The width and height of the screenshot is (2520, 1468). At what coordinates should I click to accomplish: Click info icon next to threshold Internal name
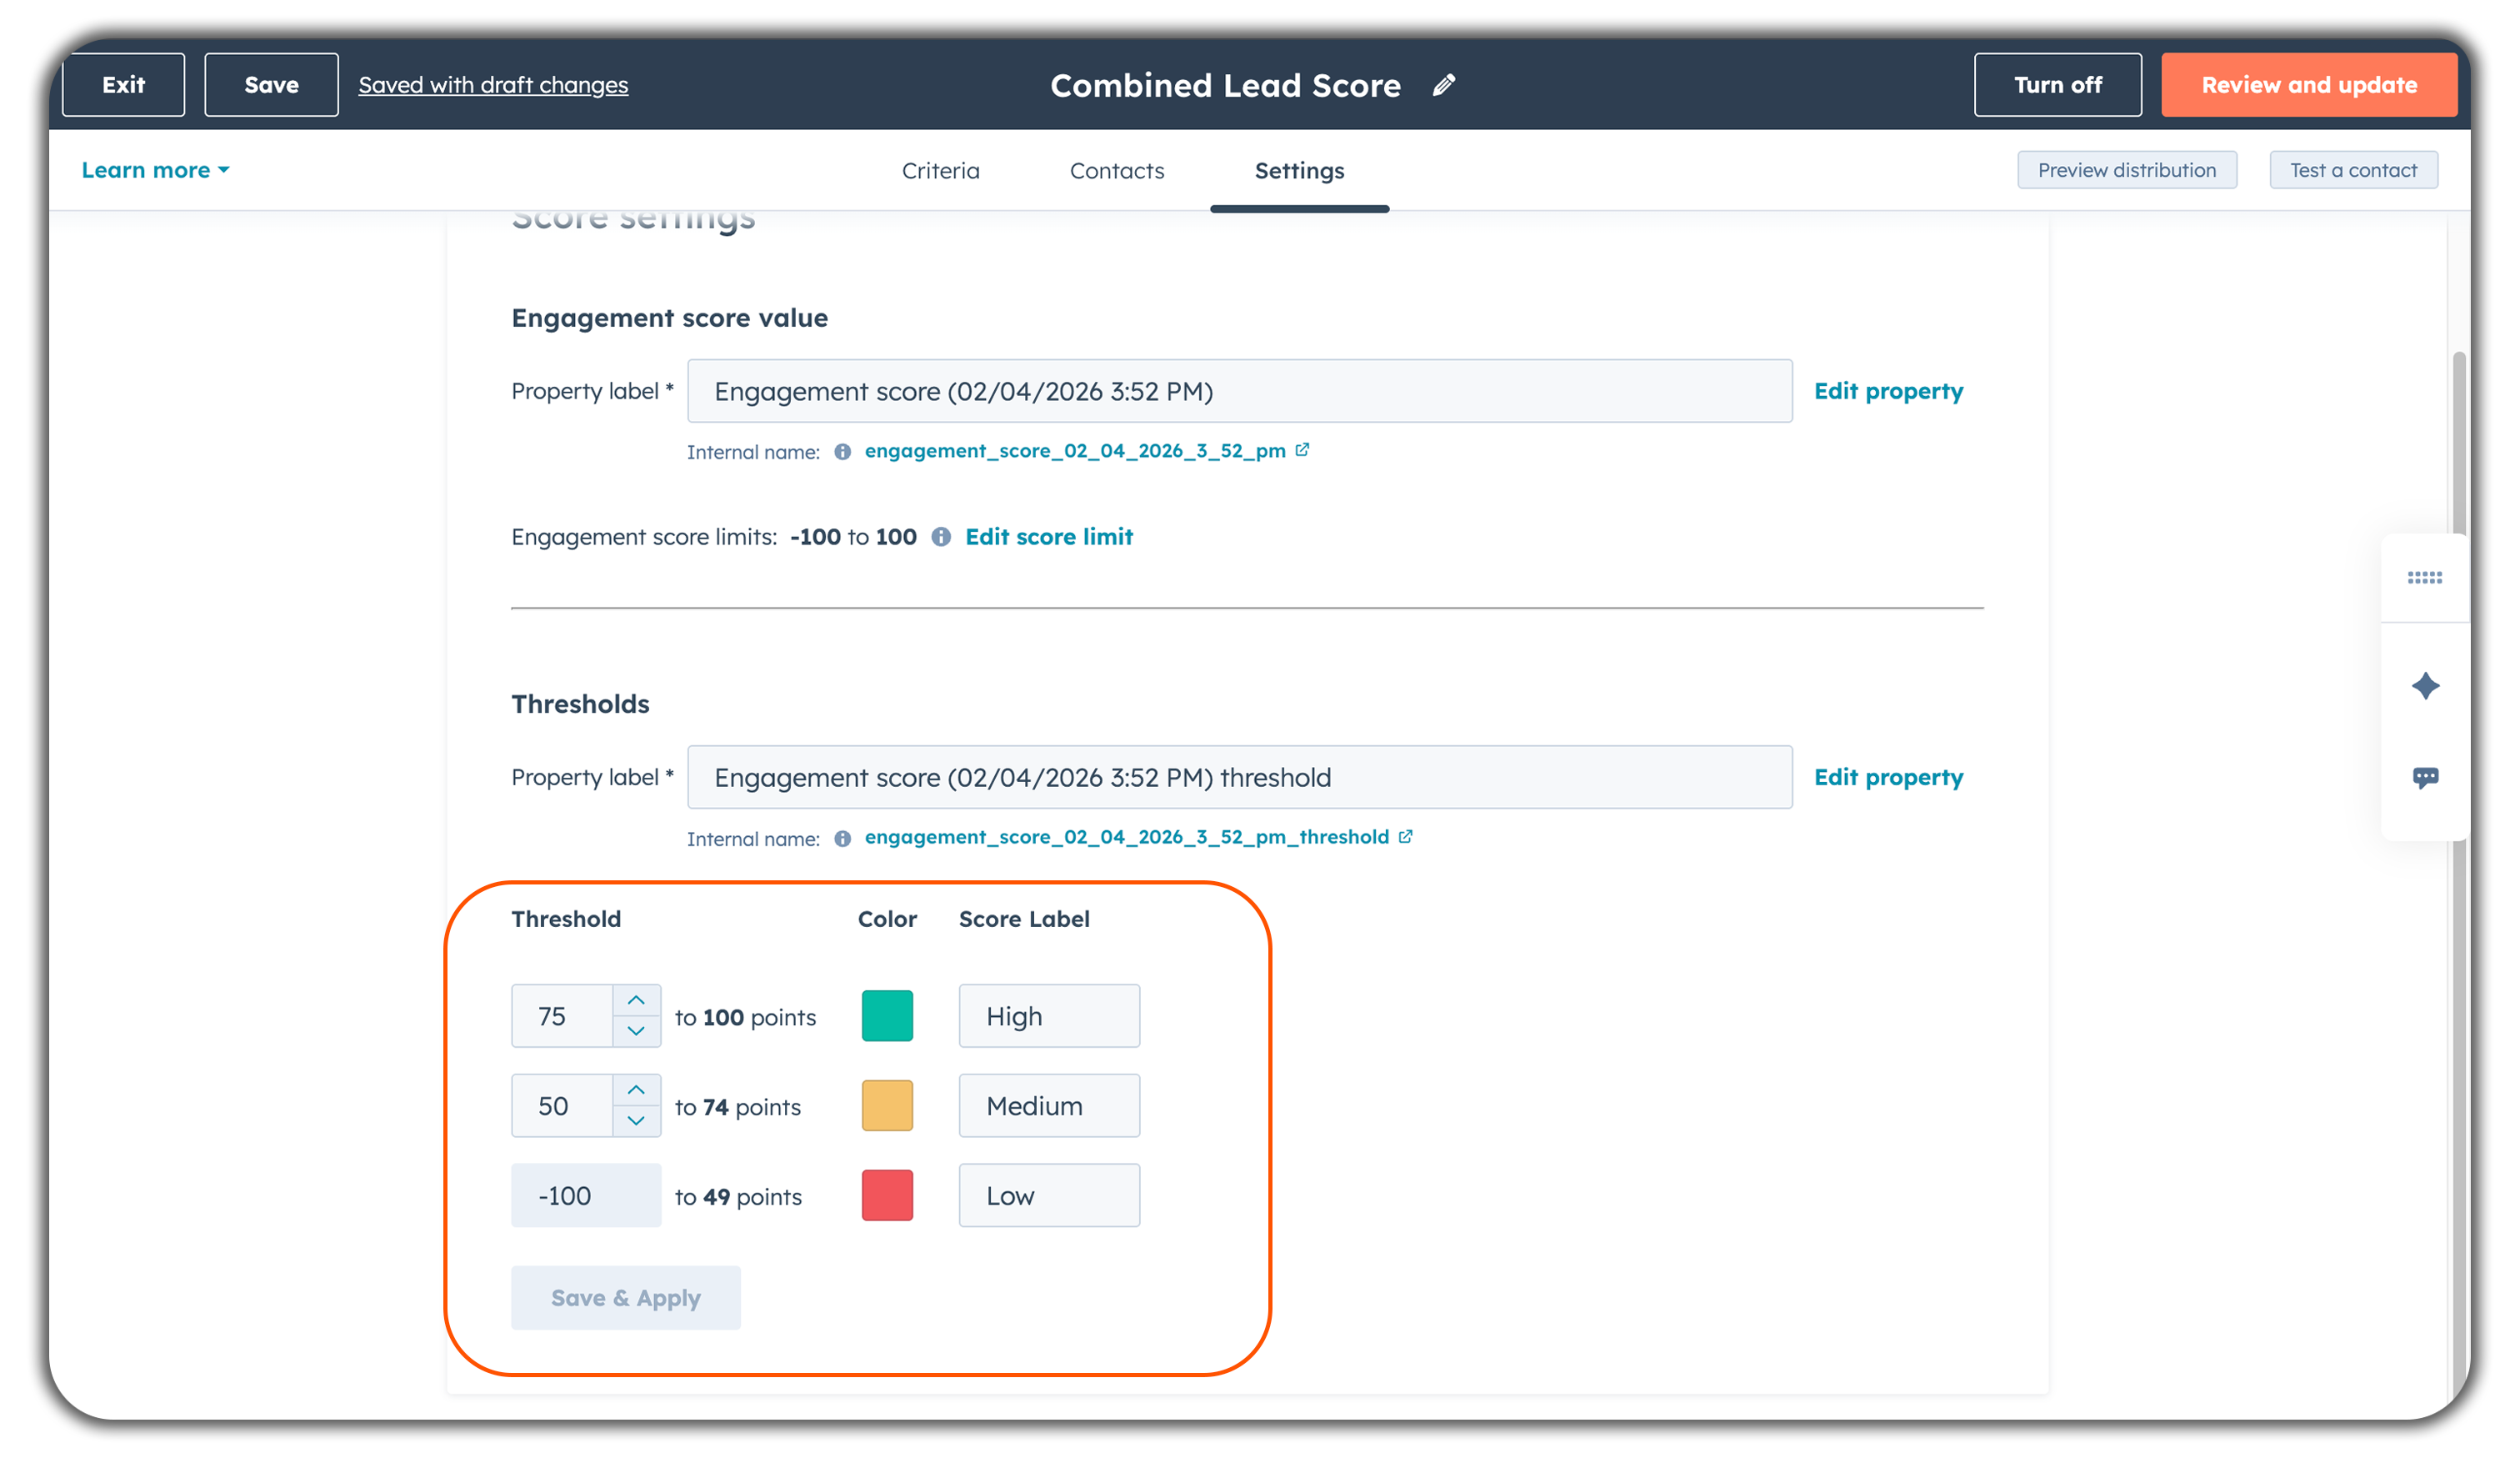(x=842, y=838)
